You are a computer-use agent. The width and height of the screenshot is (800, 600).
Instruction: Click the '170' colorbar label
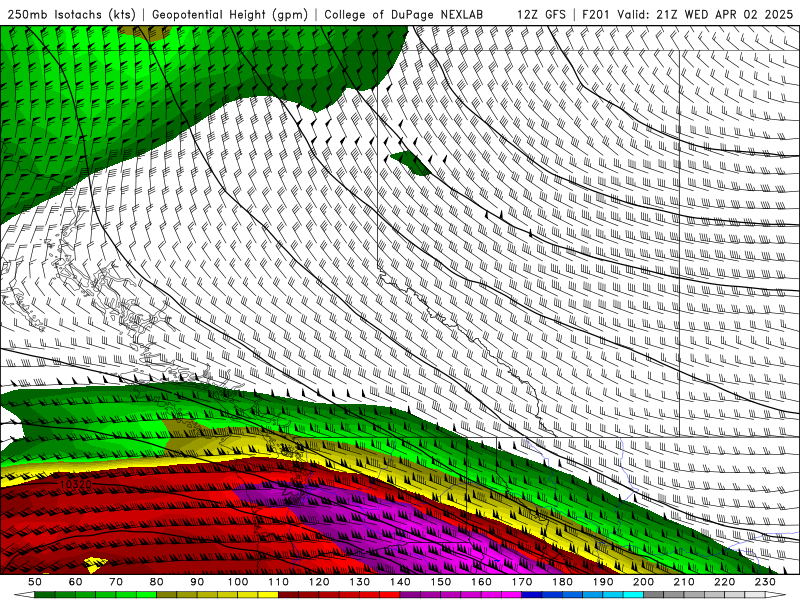(522, 582)
